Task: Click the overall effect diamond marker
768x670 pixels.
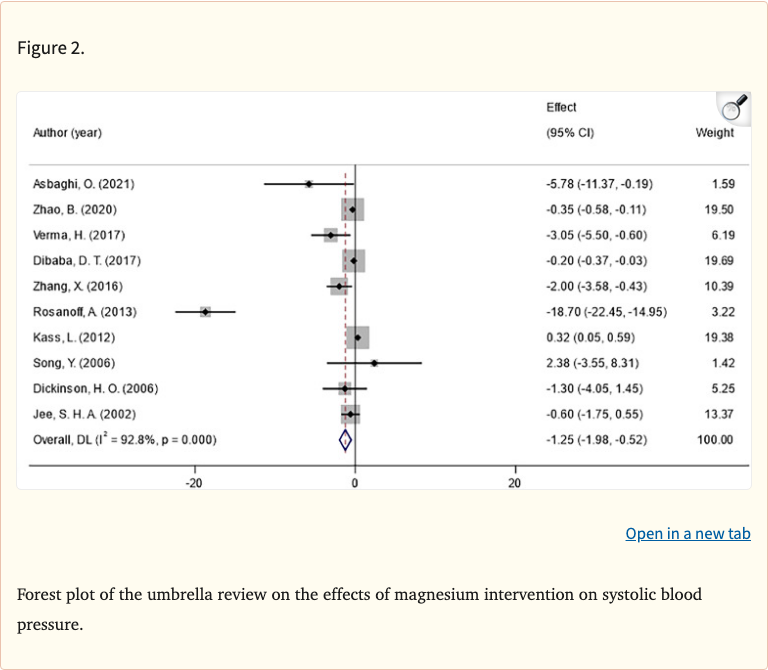Action: click(345, 440)
